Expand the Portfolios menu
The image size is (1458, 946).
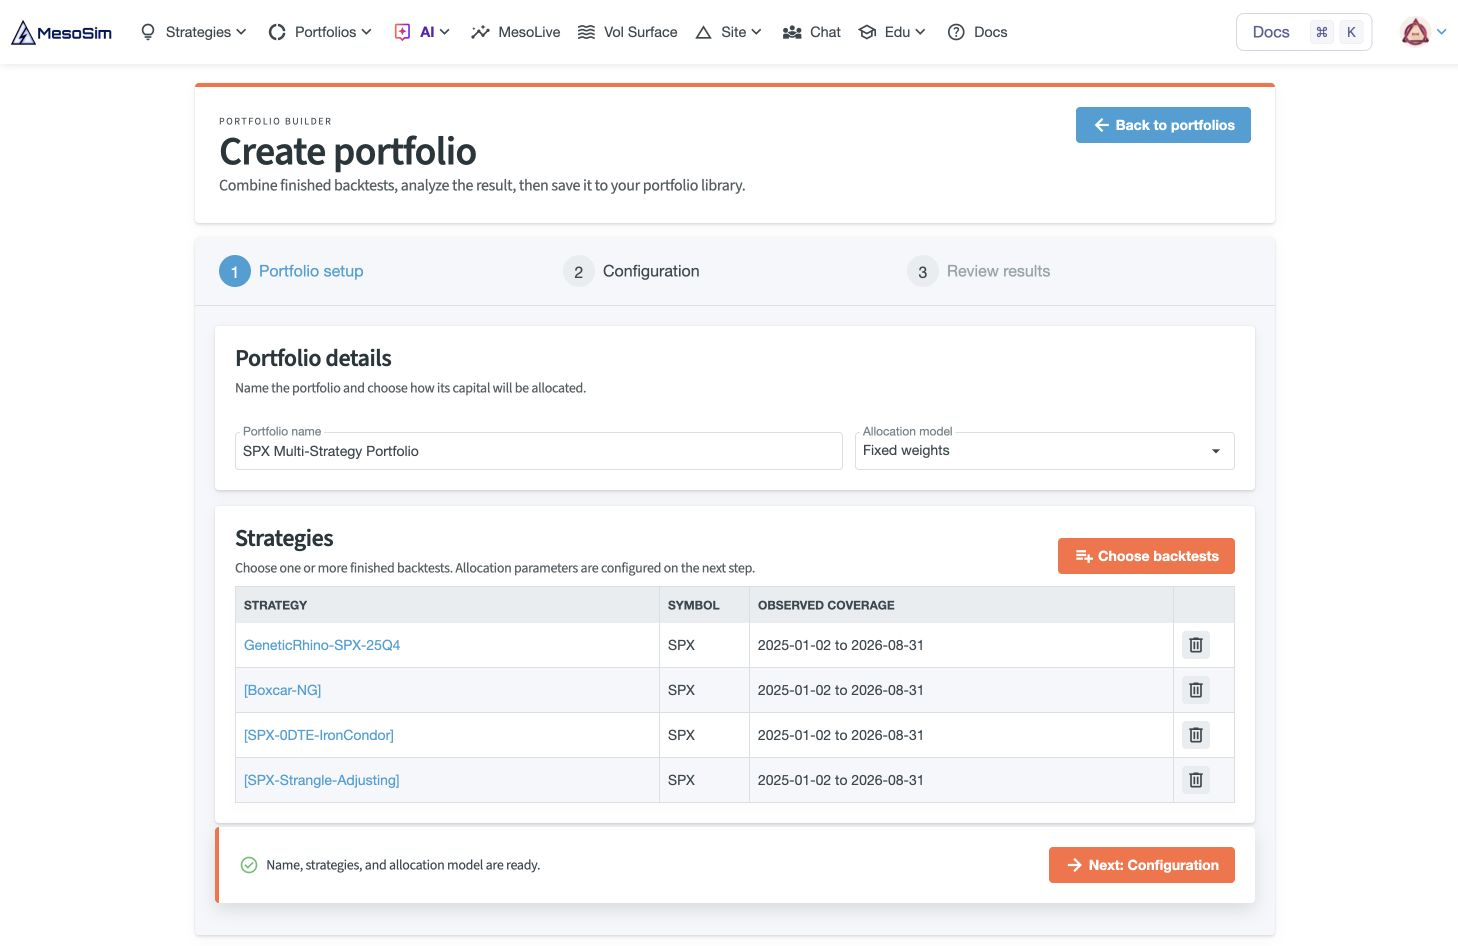[x=320, y=32]
